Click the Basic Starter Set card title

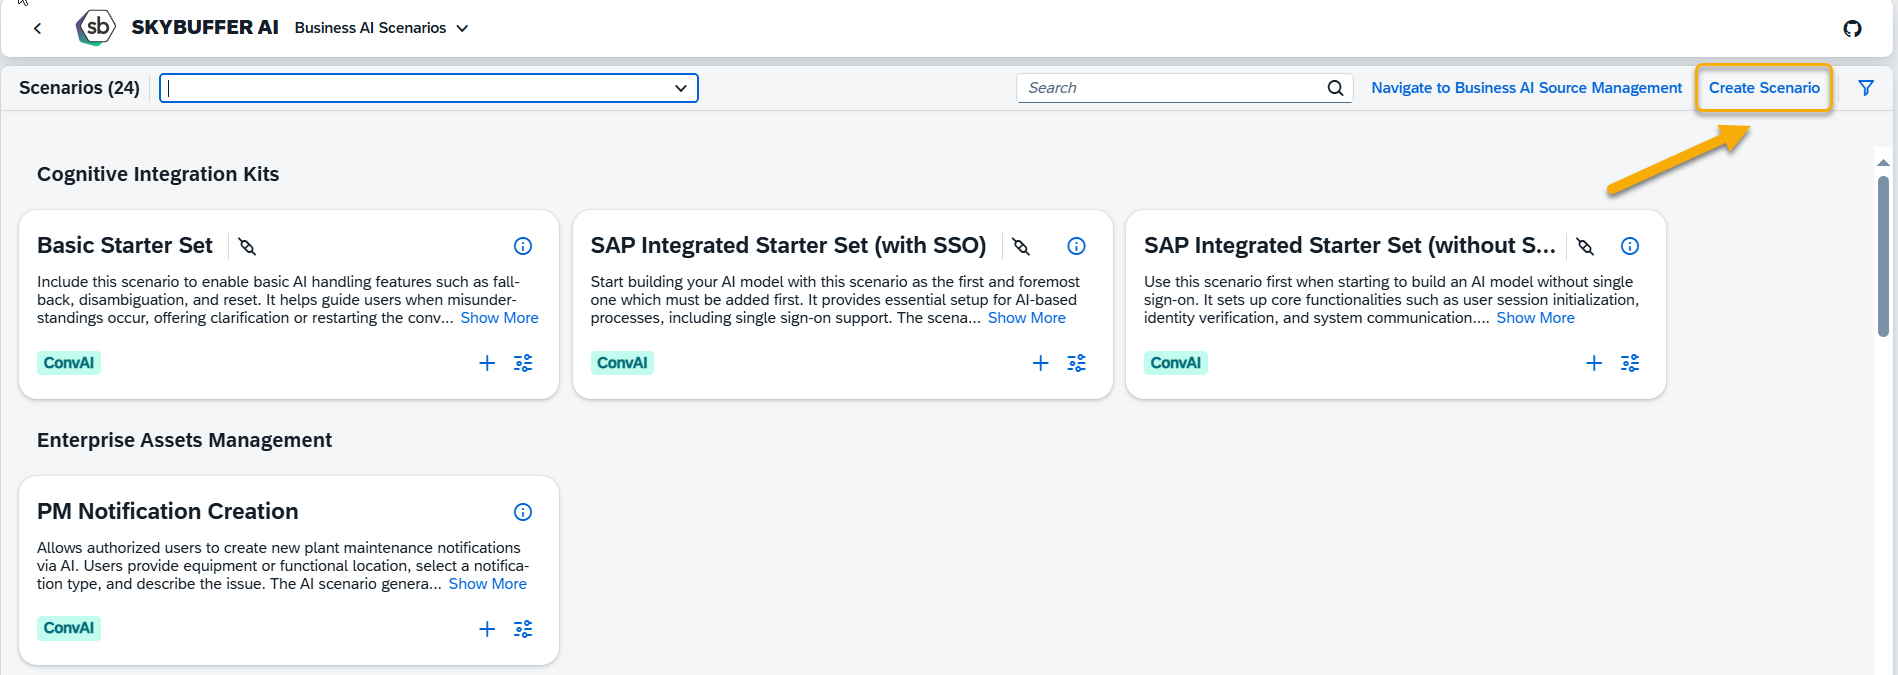click(x=125, y=246)
